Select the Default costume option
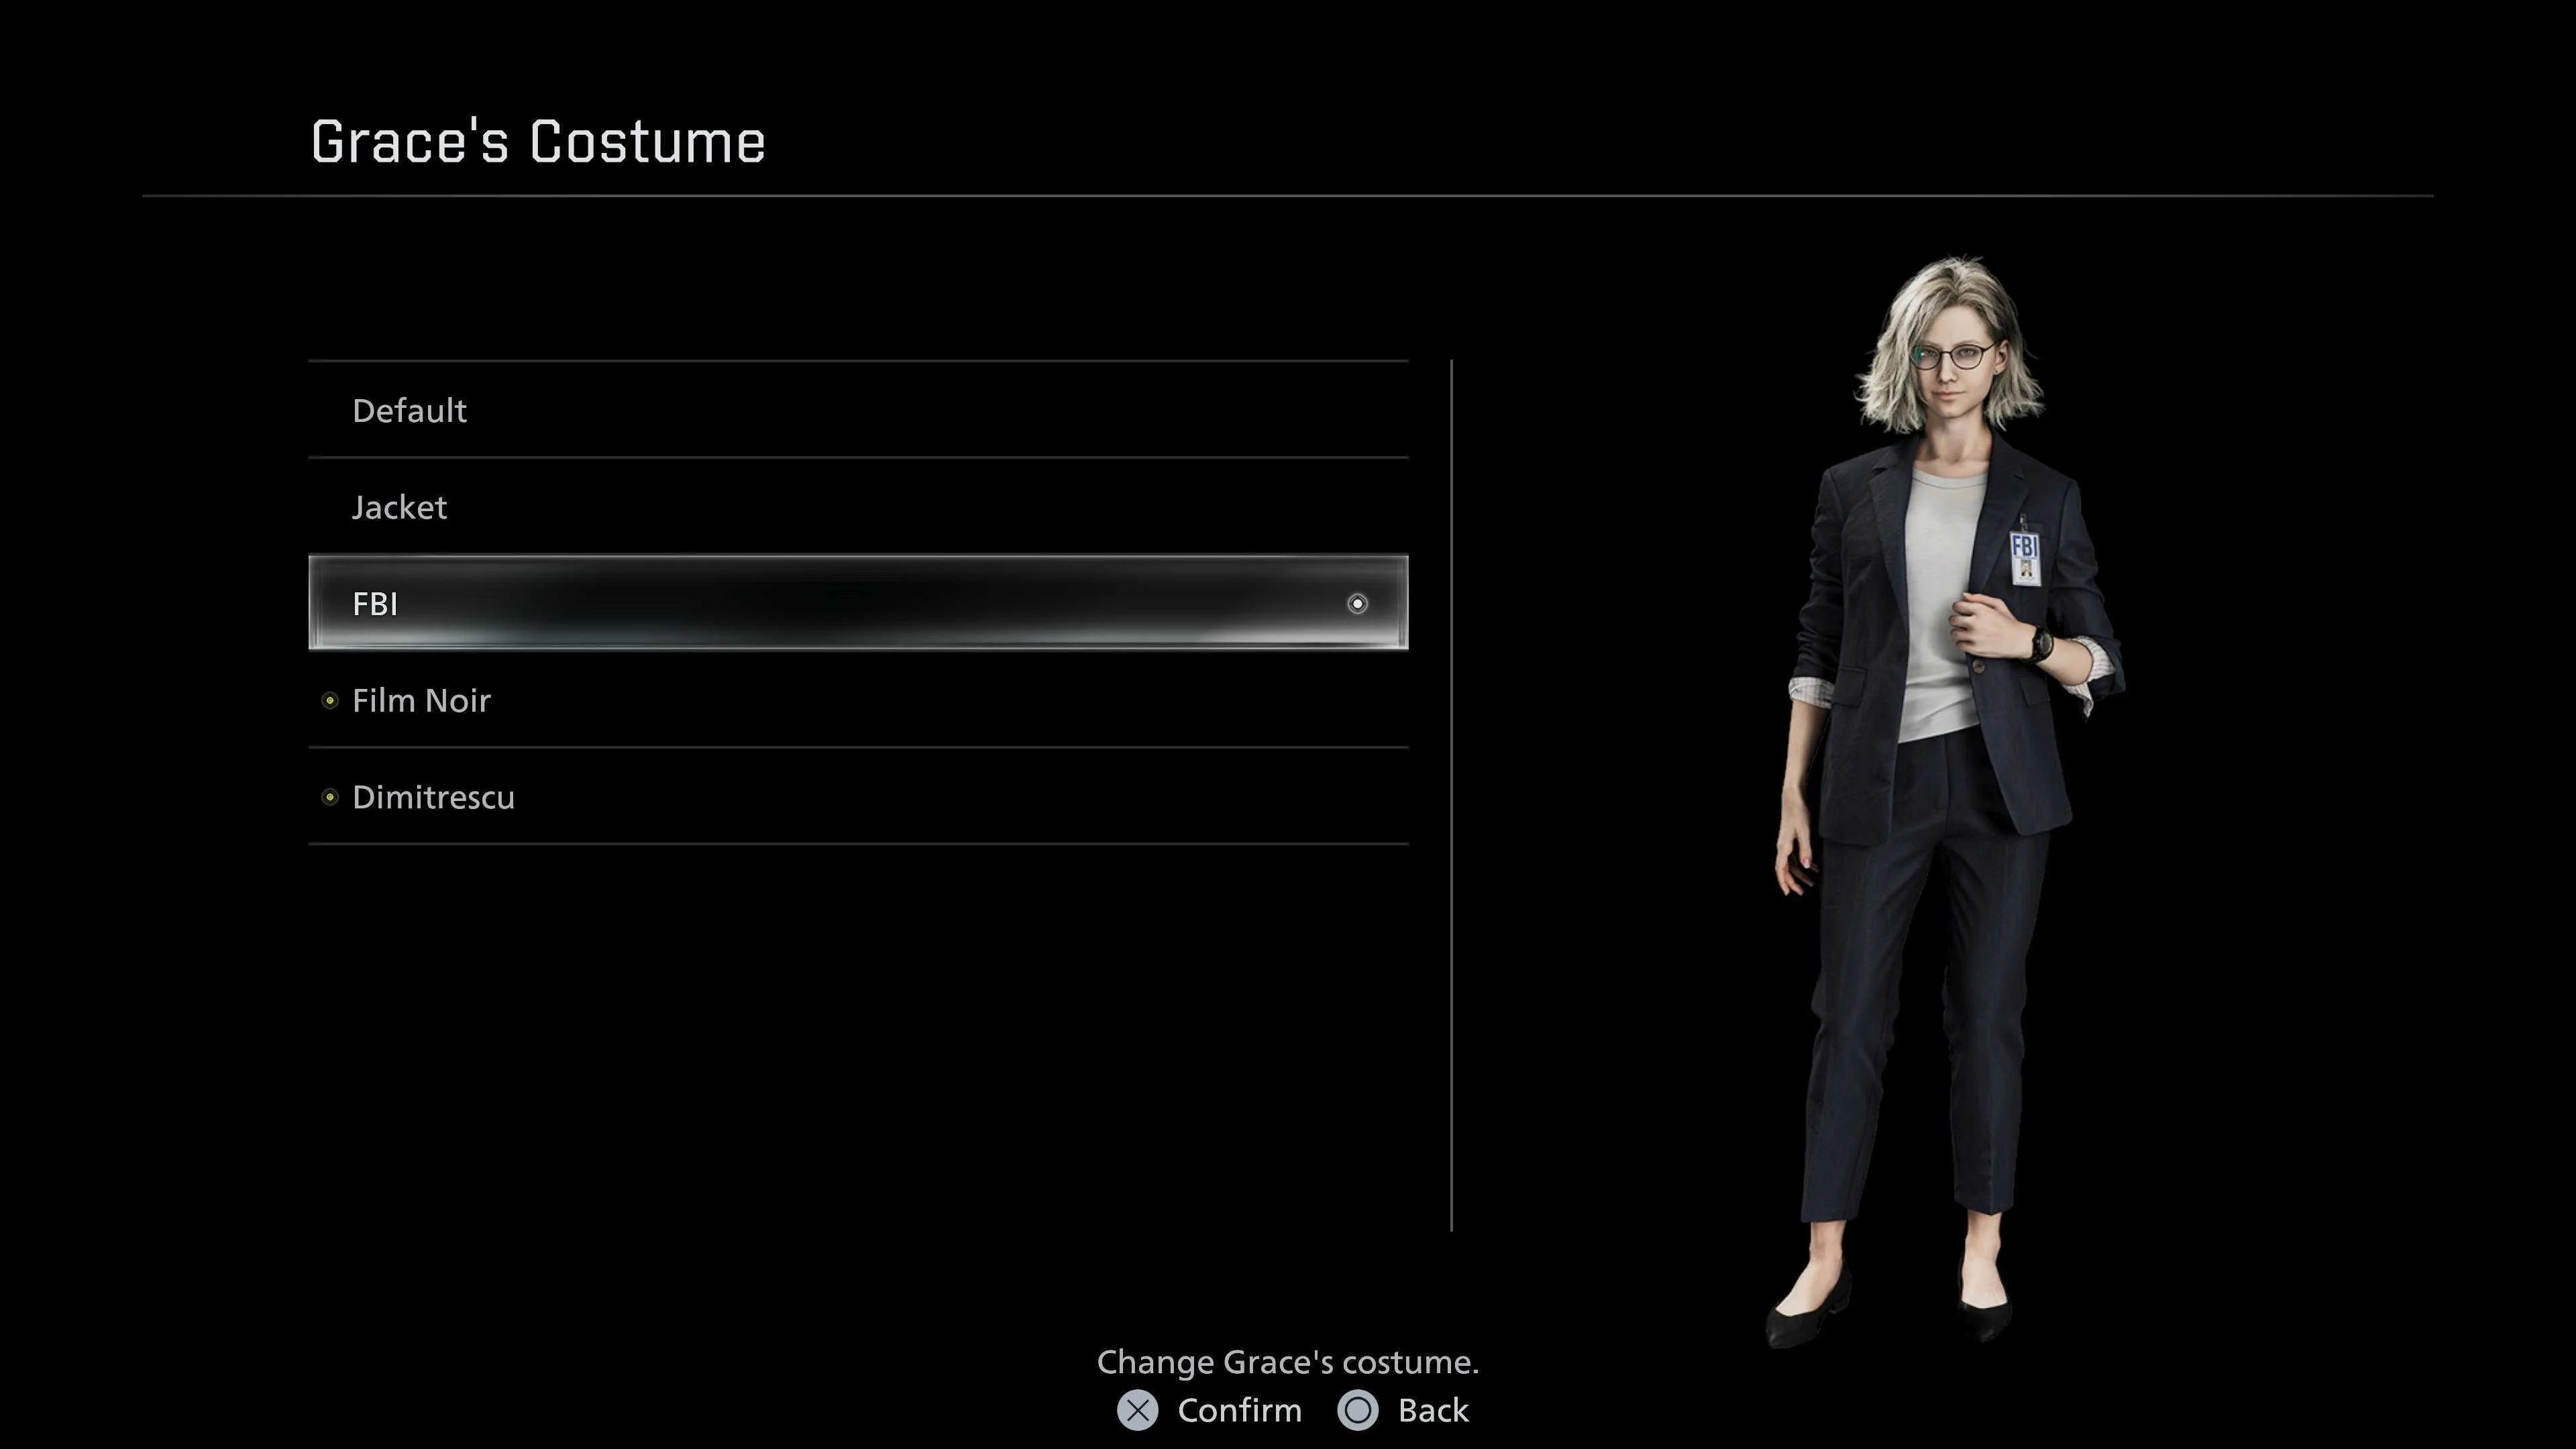Screen dimensions: 2576x1449 click(409, 410)
